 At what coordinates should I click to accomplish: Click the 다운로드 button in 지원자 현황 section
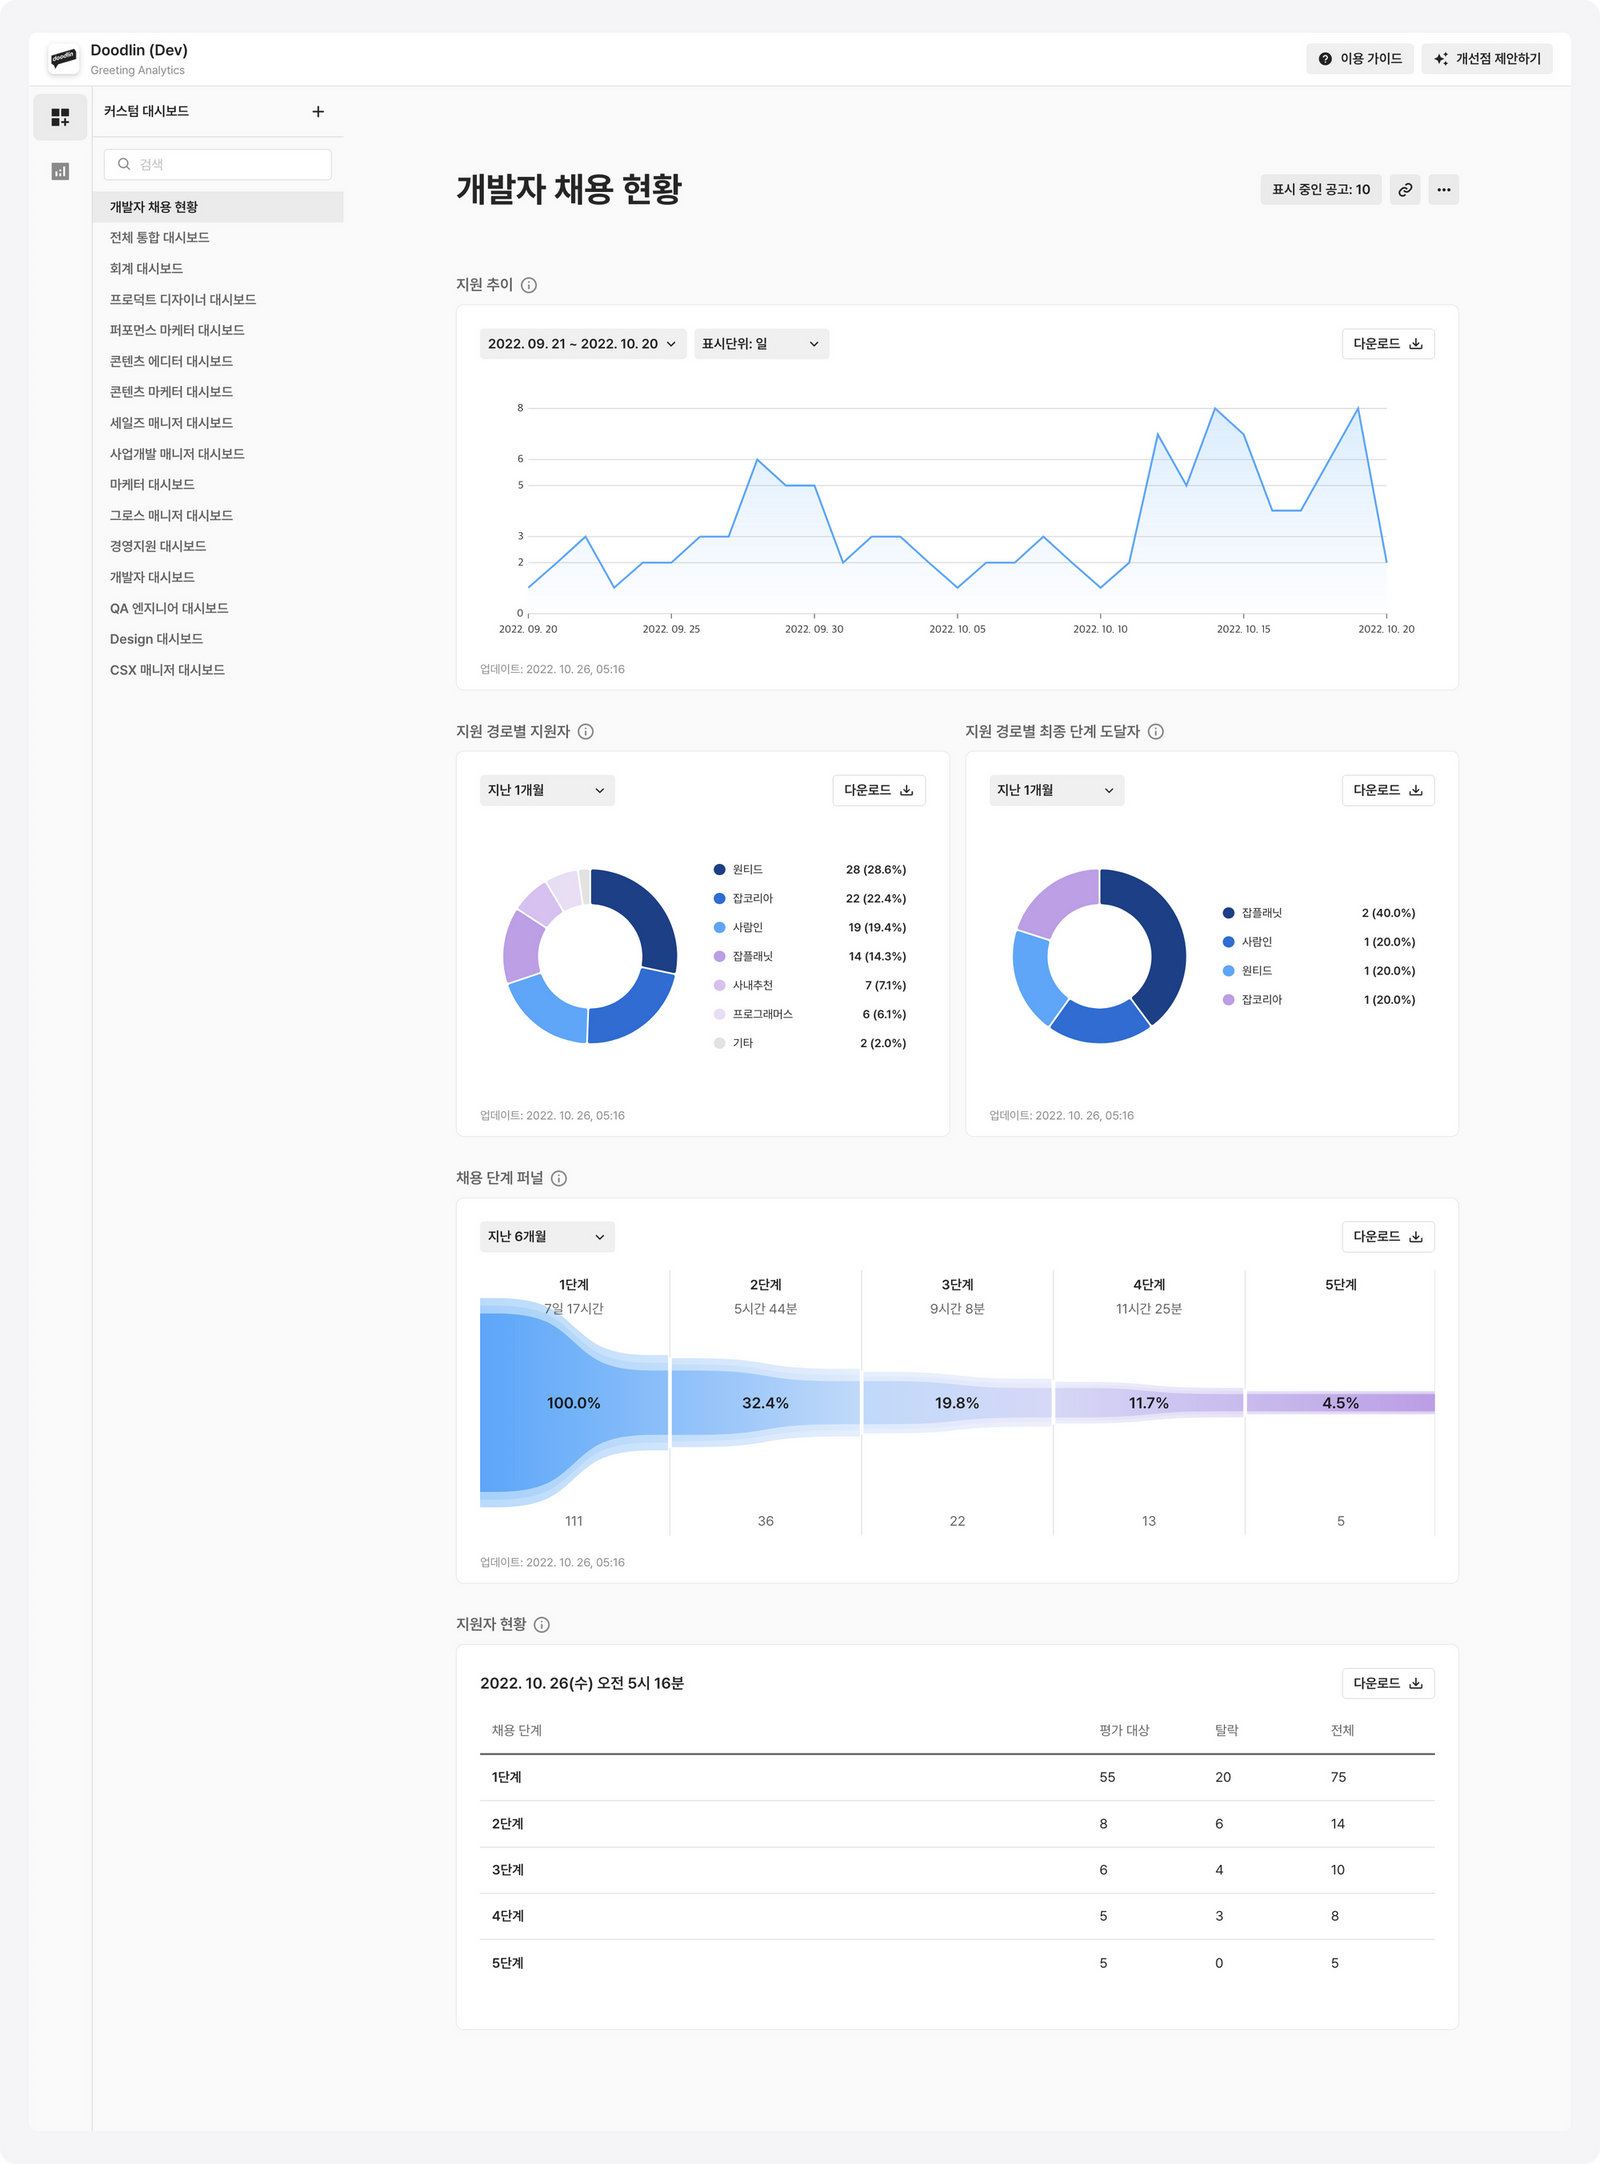[x=1388, y=1683]
